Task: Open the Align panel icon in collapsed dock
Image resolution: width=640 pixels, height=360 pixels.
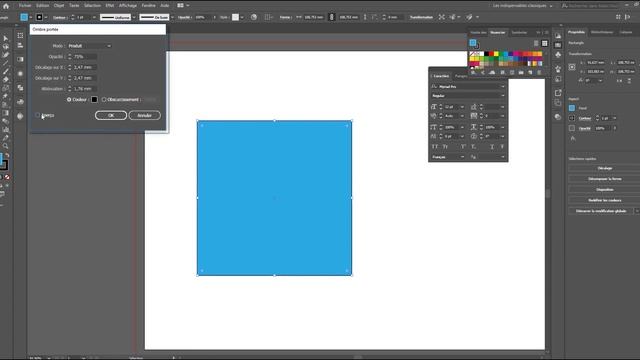Action: pos(20,45)
